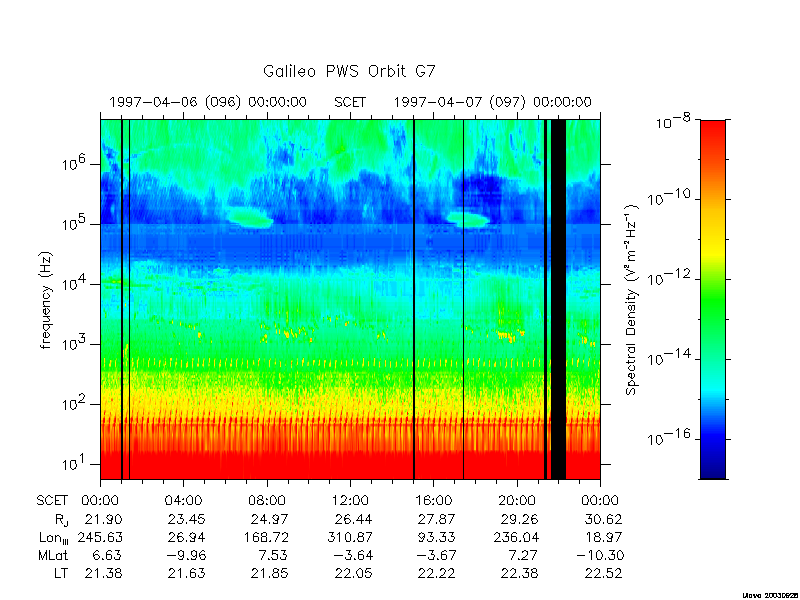Click the colorbar tick label 10^-14

[669, 358]
